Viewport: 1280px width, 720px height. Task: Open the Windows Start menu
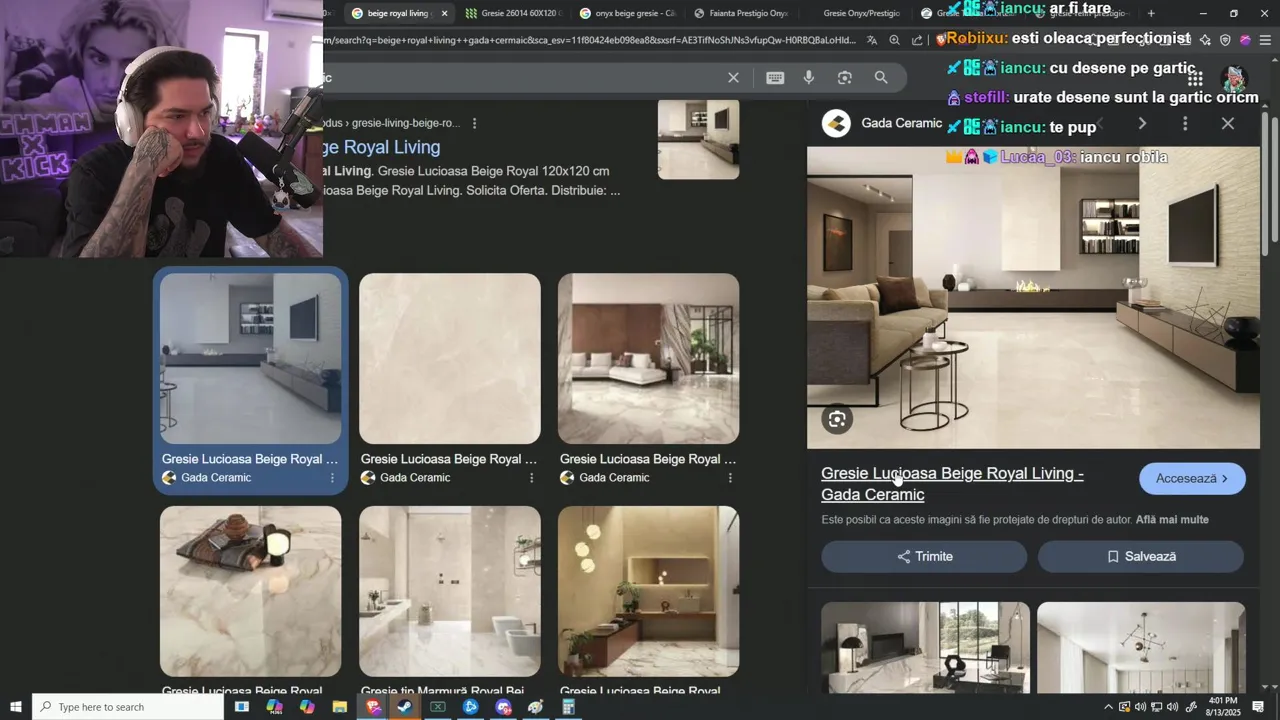(x=15, y=707)
